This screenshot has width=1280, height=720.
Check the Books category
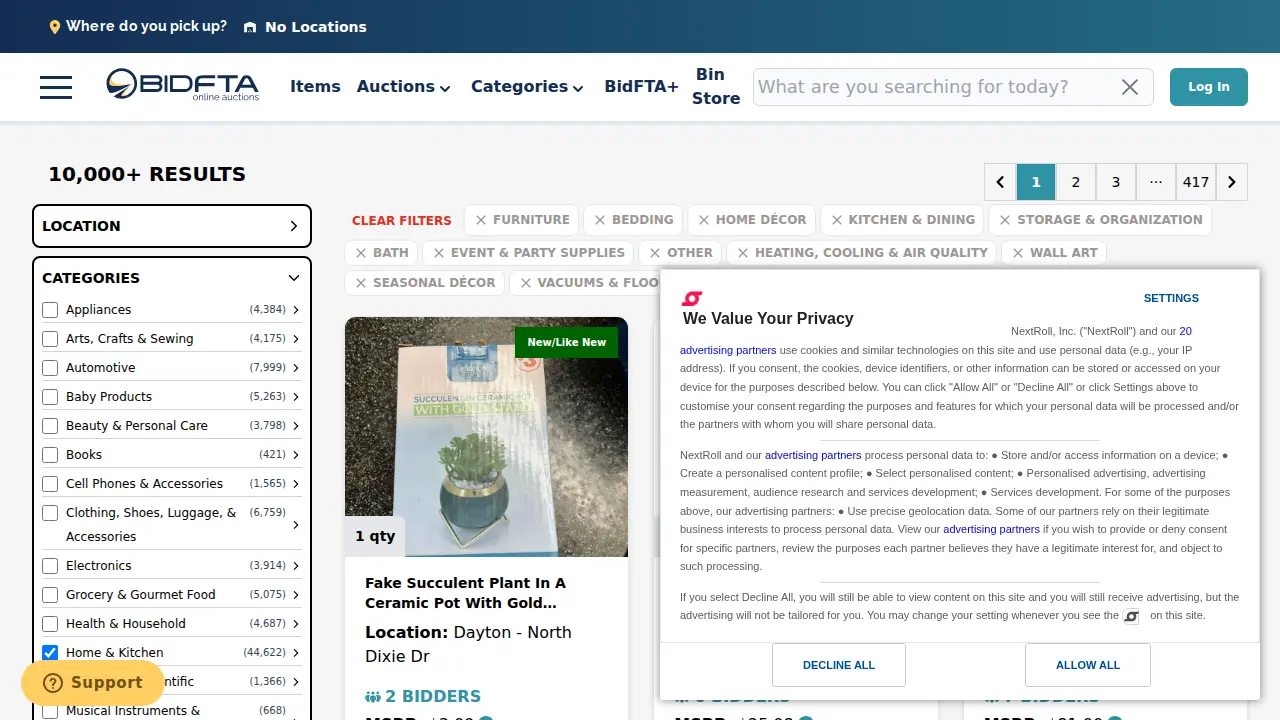point(50,455)
